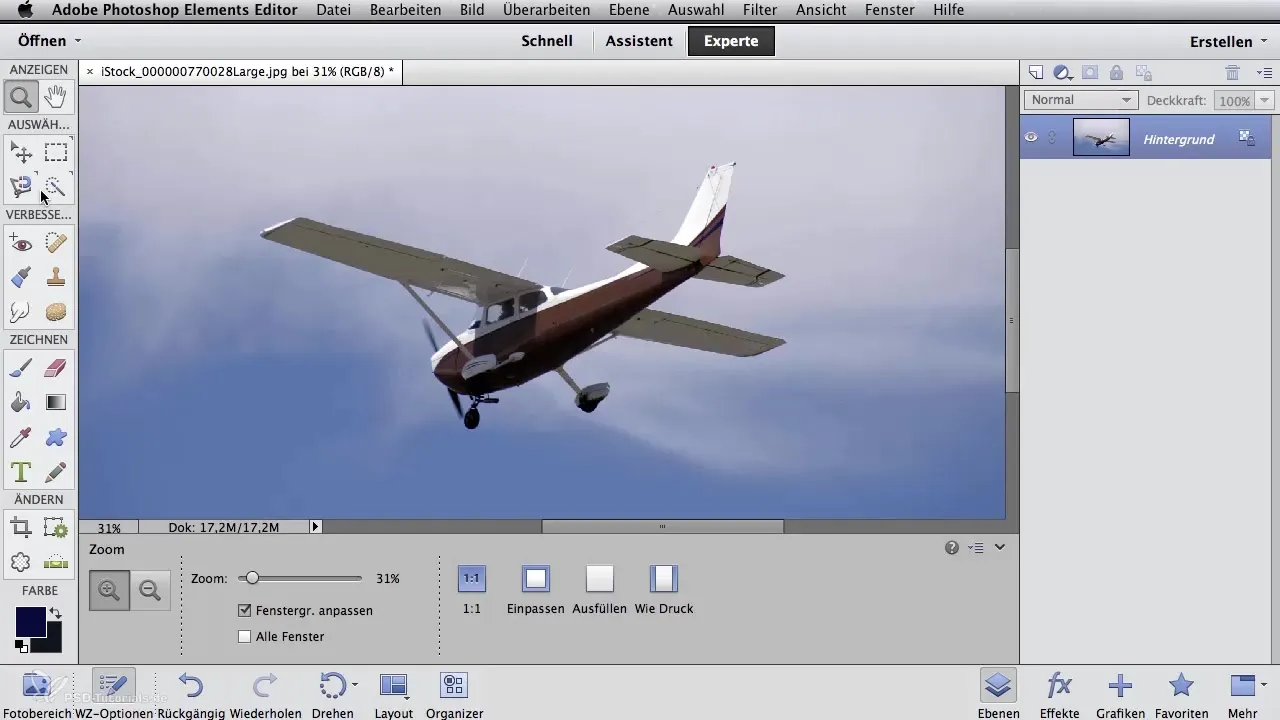Image resolution: width=1280 pixels, height=720 pixels.
Task: Select the Recompose tool
Action: [x=56, y=528]
